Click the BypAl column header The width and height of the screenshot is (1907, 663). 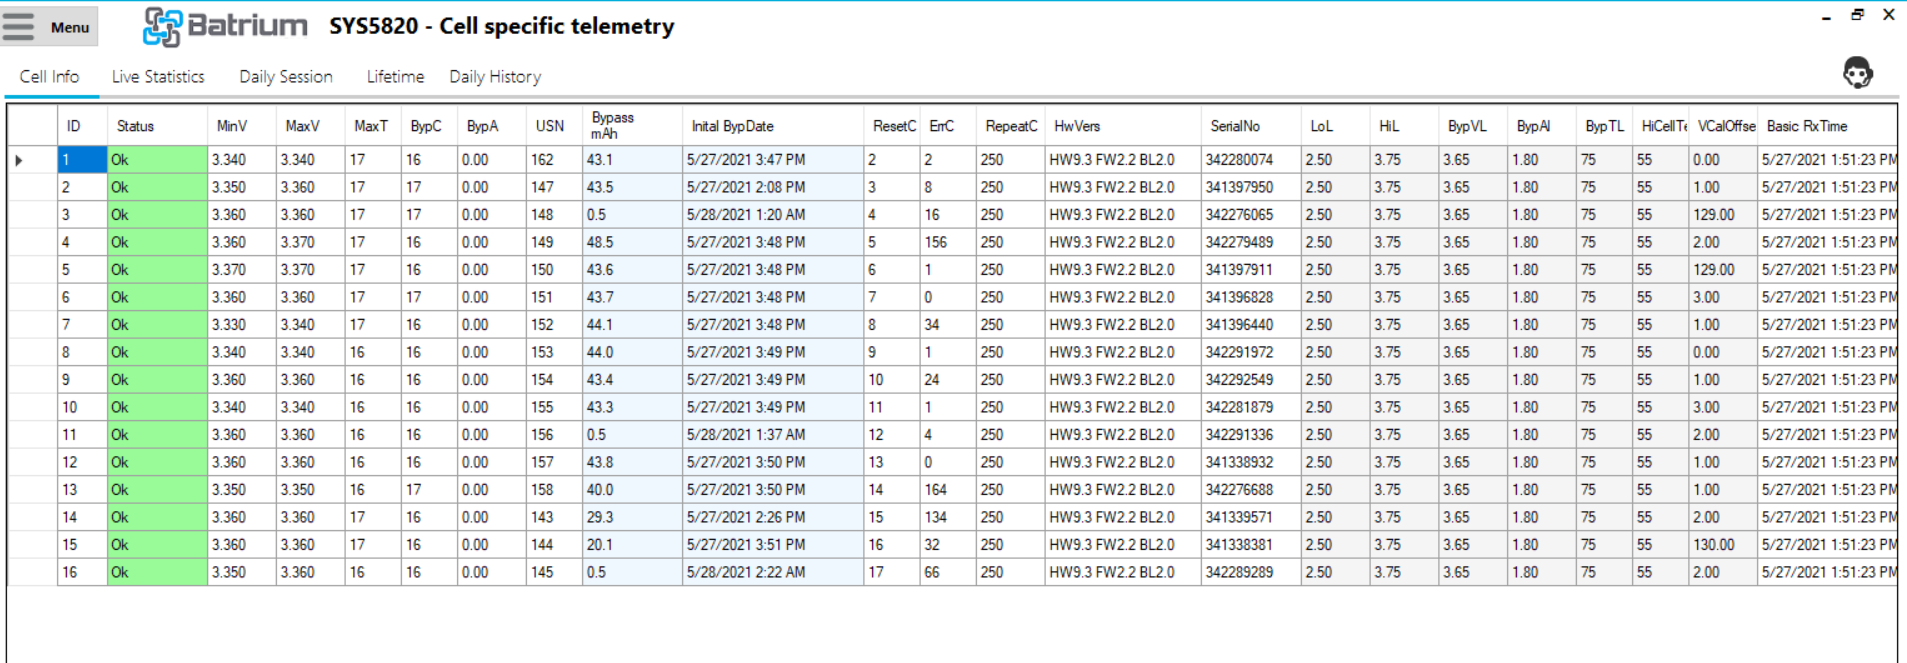(x=1543, y=126)
